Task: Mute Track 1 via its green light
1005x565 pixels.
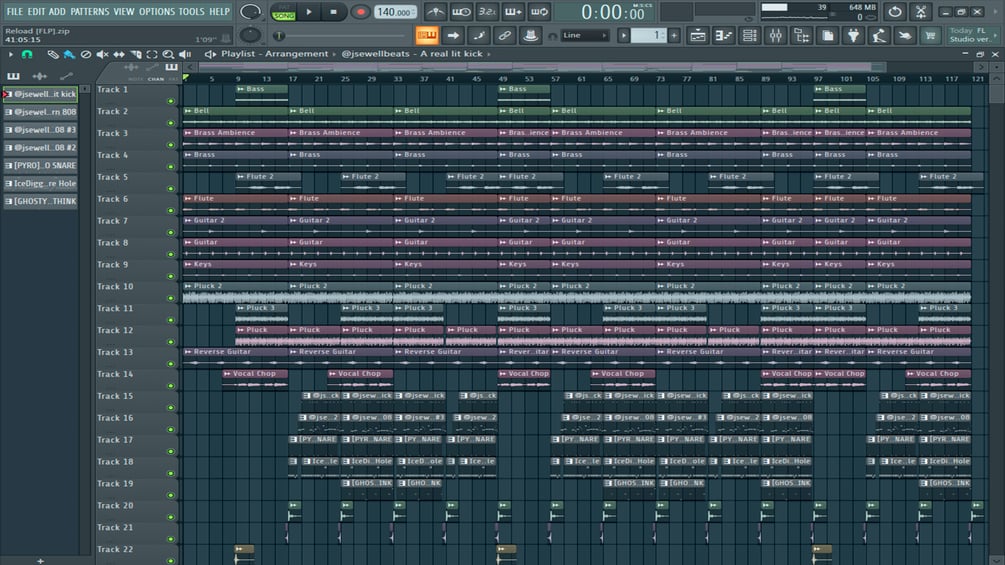Action: click(170, 101)
